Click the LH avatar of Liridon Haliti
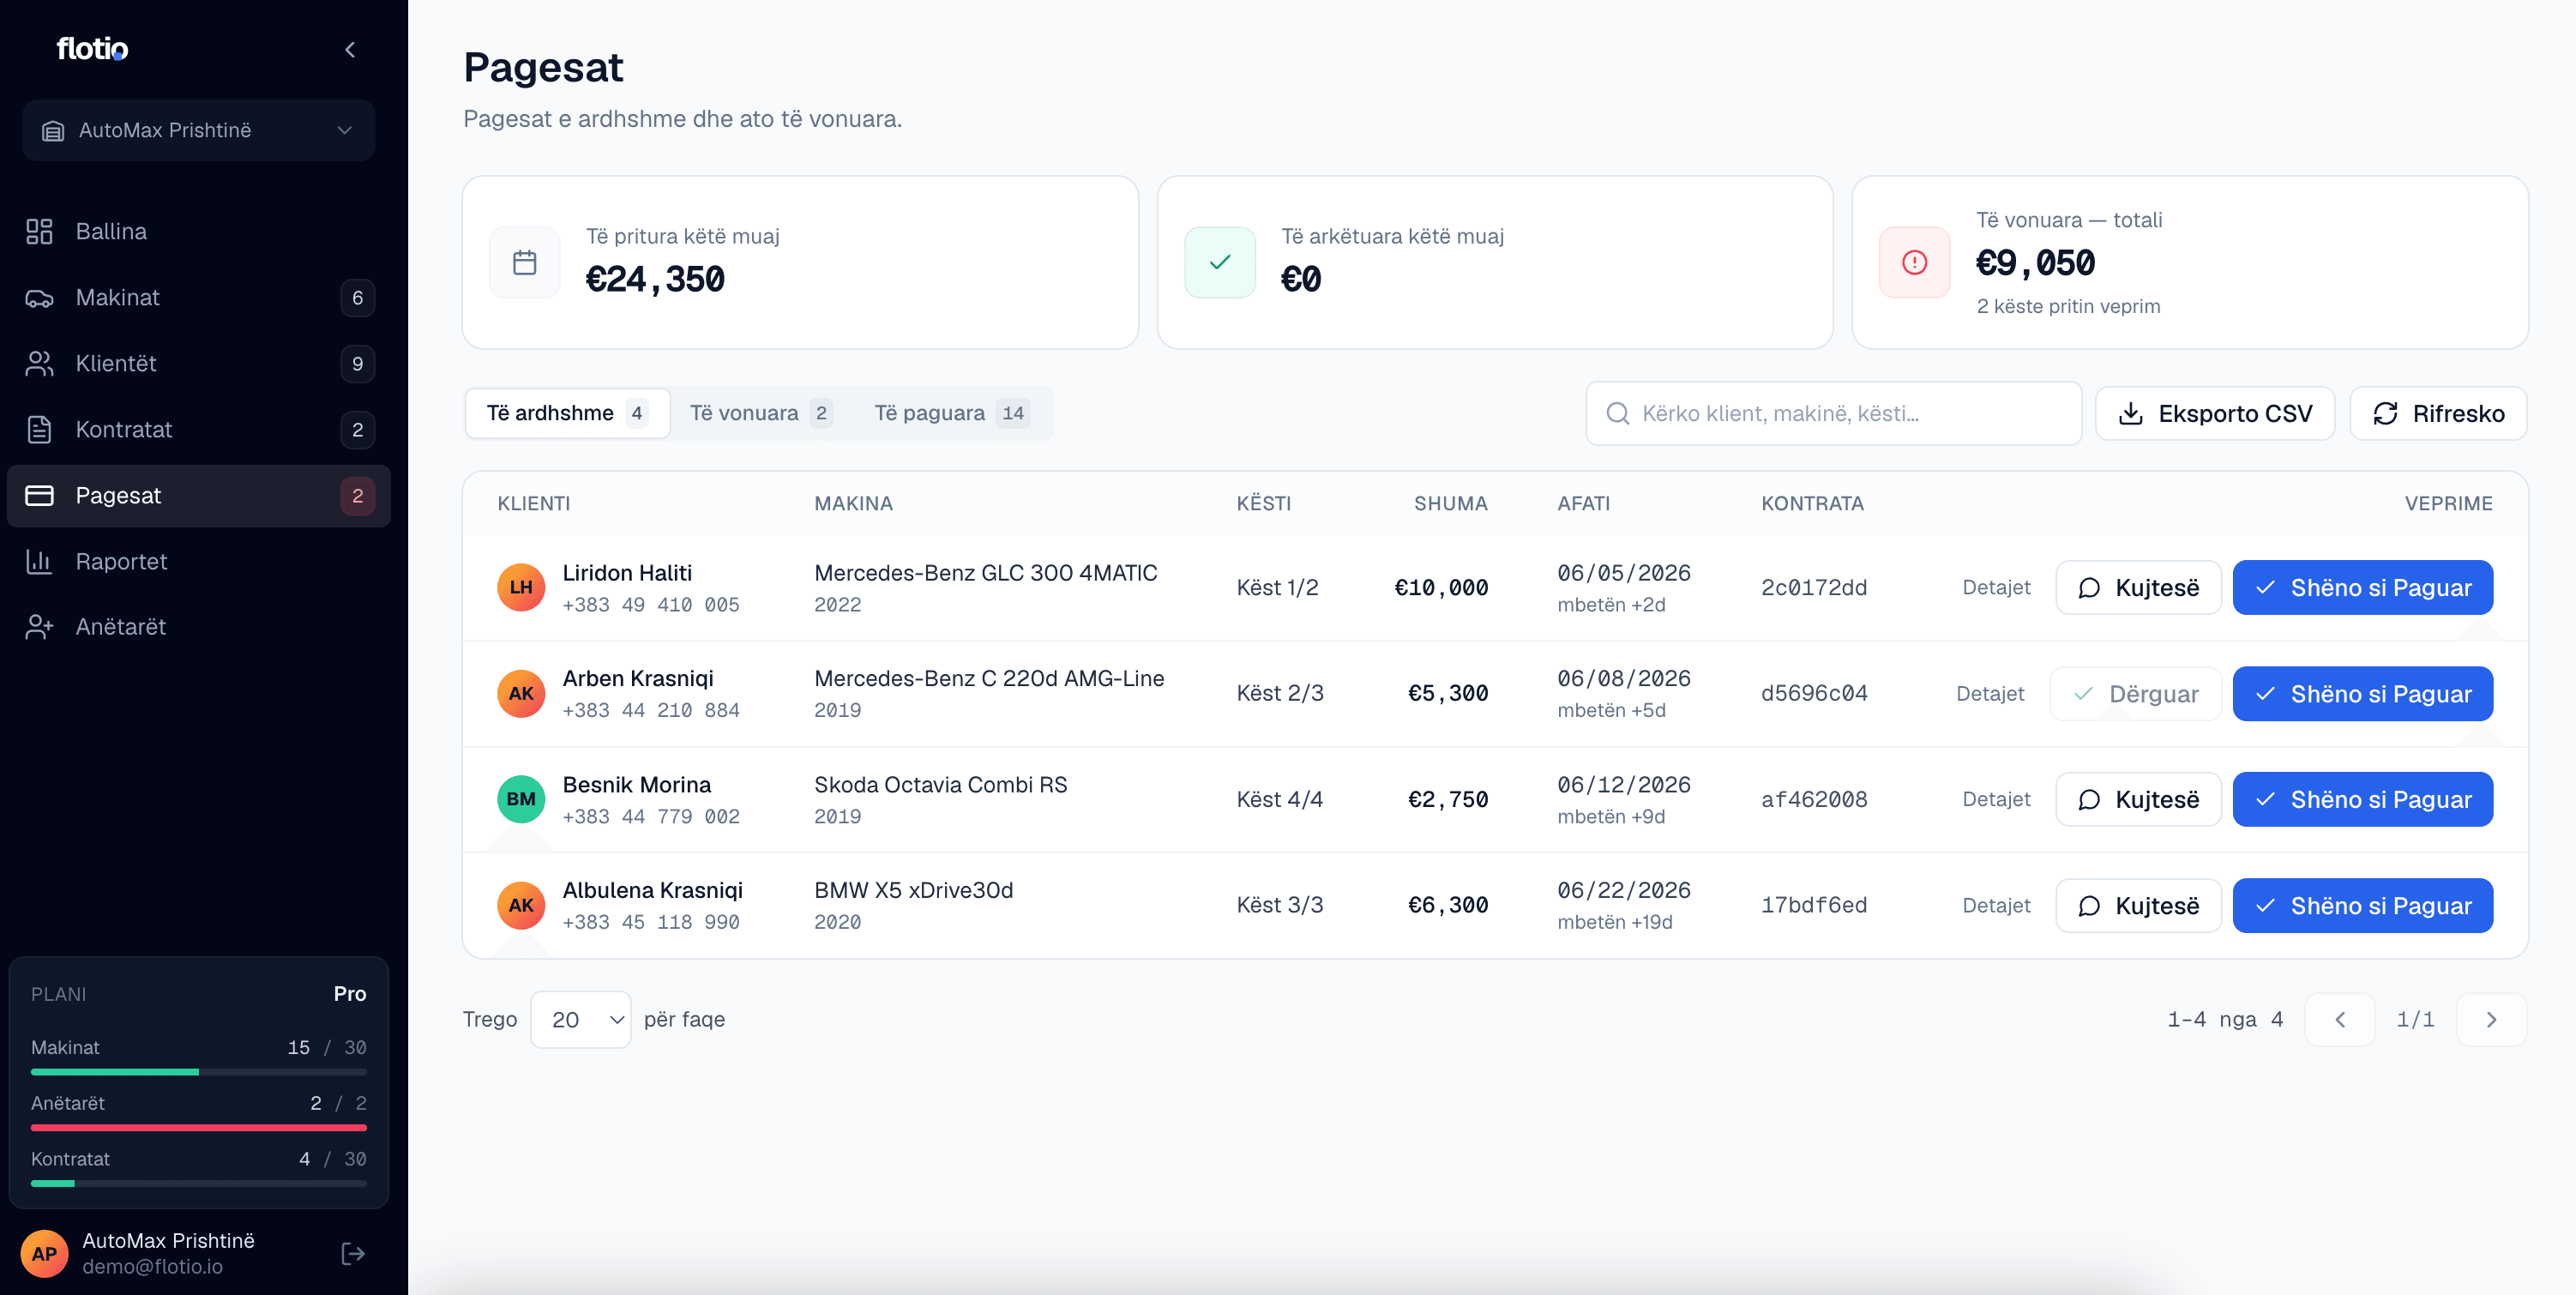Viewport: 2576px width, 1295px height. 521,587
